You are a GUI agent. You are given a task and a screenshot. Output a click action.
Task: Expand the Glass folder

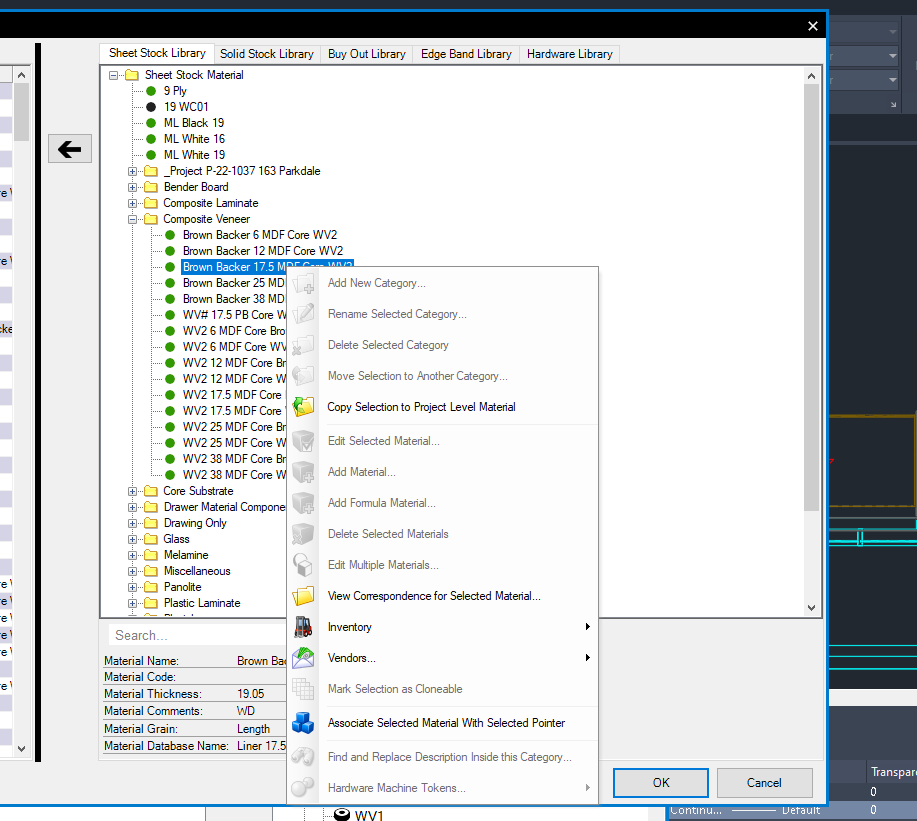tap(132, 539)
